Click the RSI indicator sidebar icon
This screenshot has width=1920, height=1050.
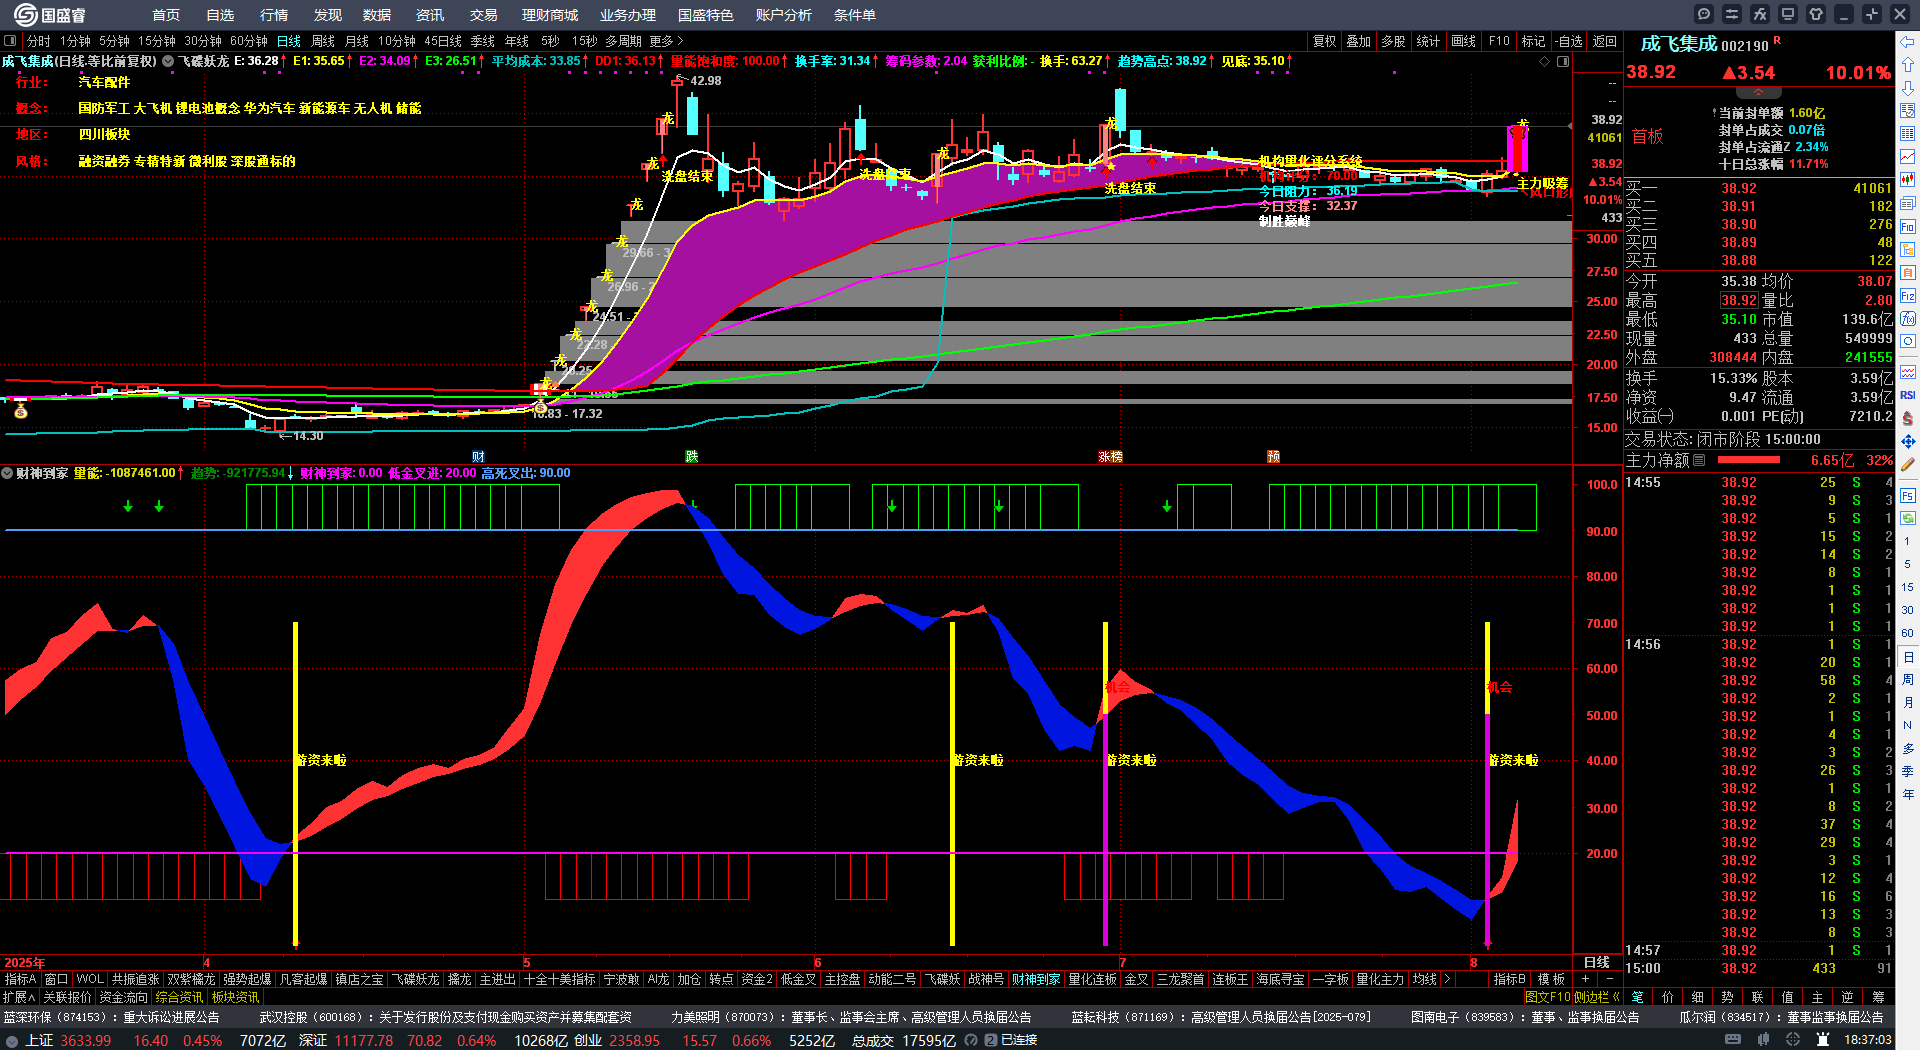pos(1908,395)
